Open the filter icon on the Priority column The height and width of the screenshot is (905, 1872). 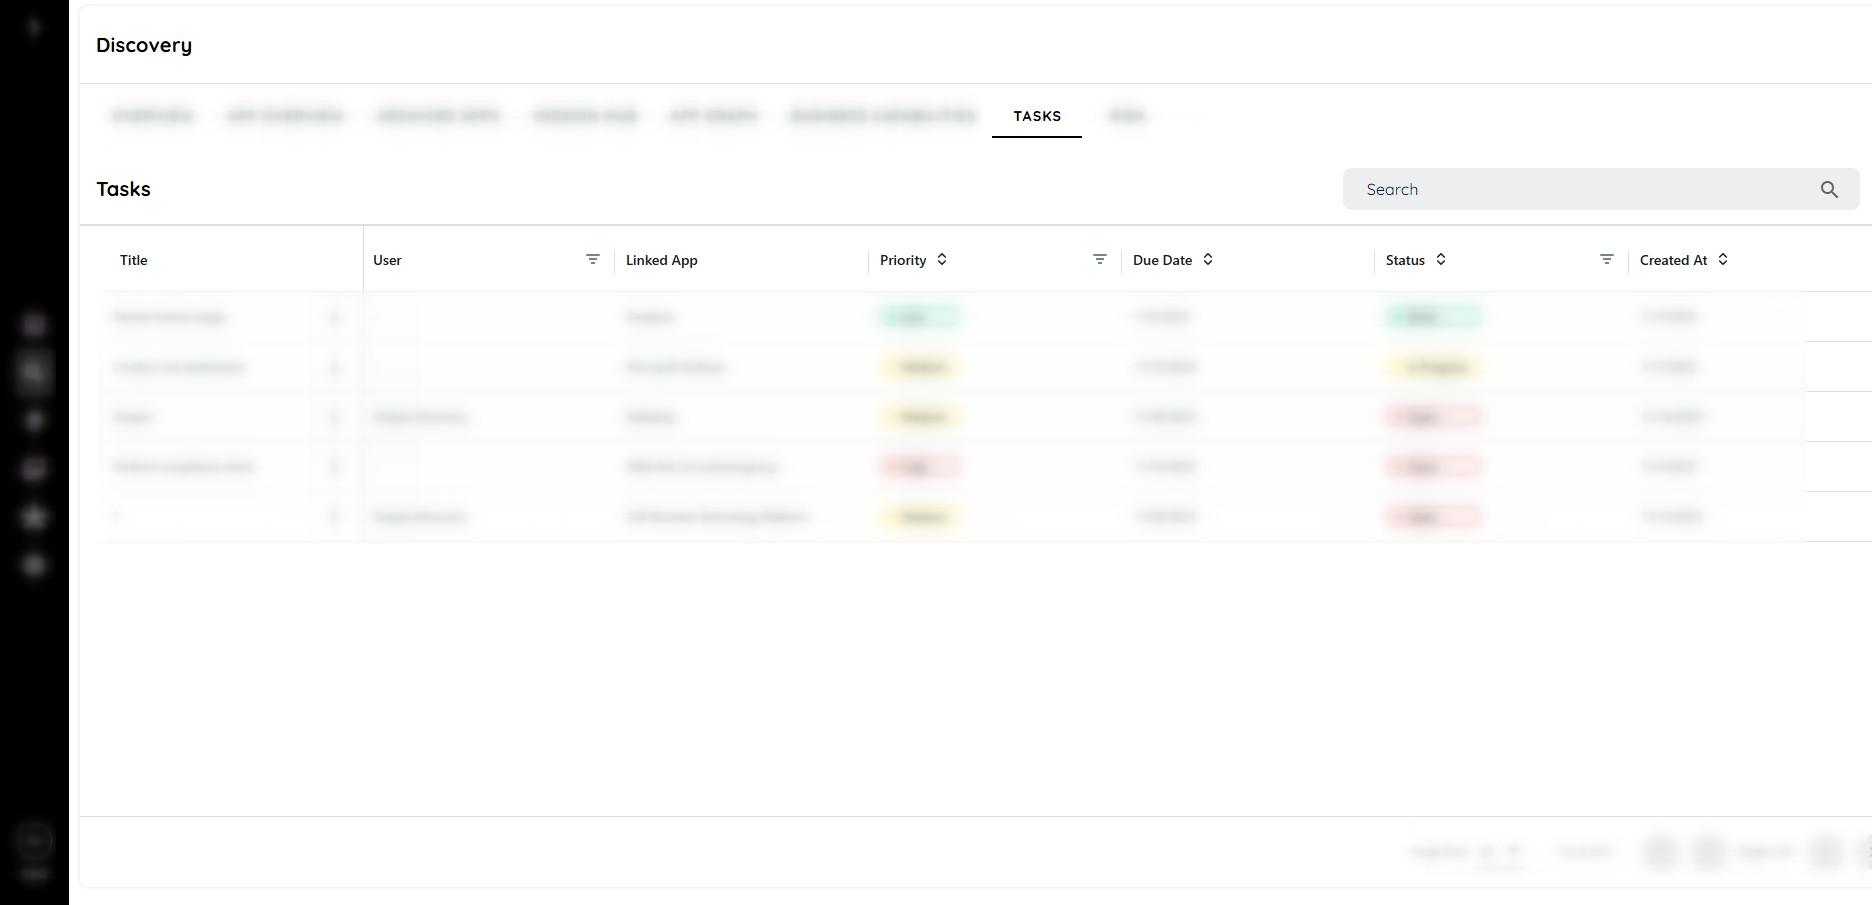coord(1100,259)
